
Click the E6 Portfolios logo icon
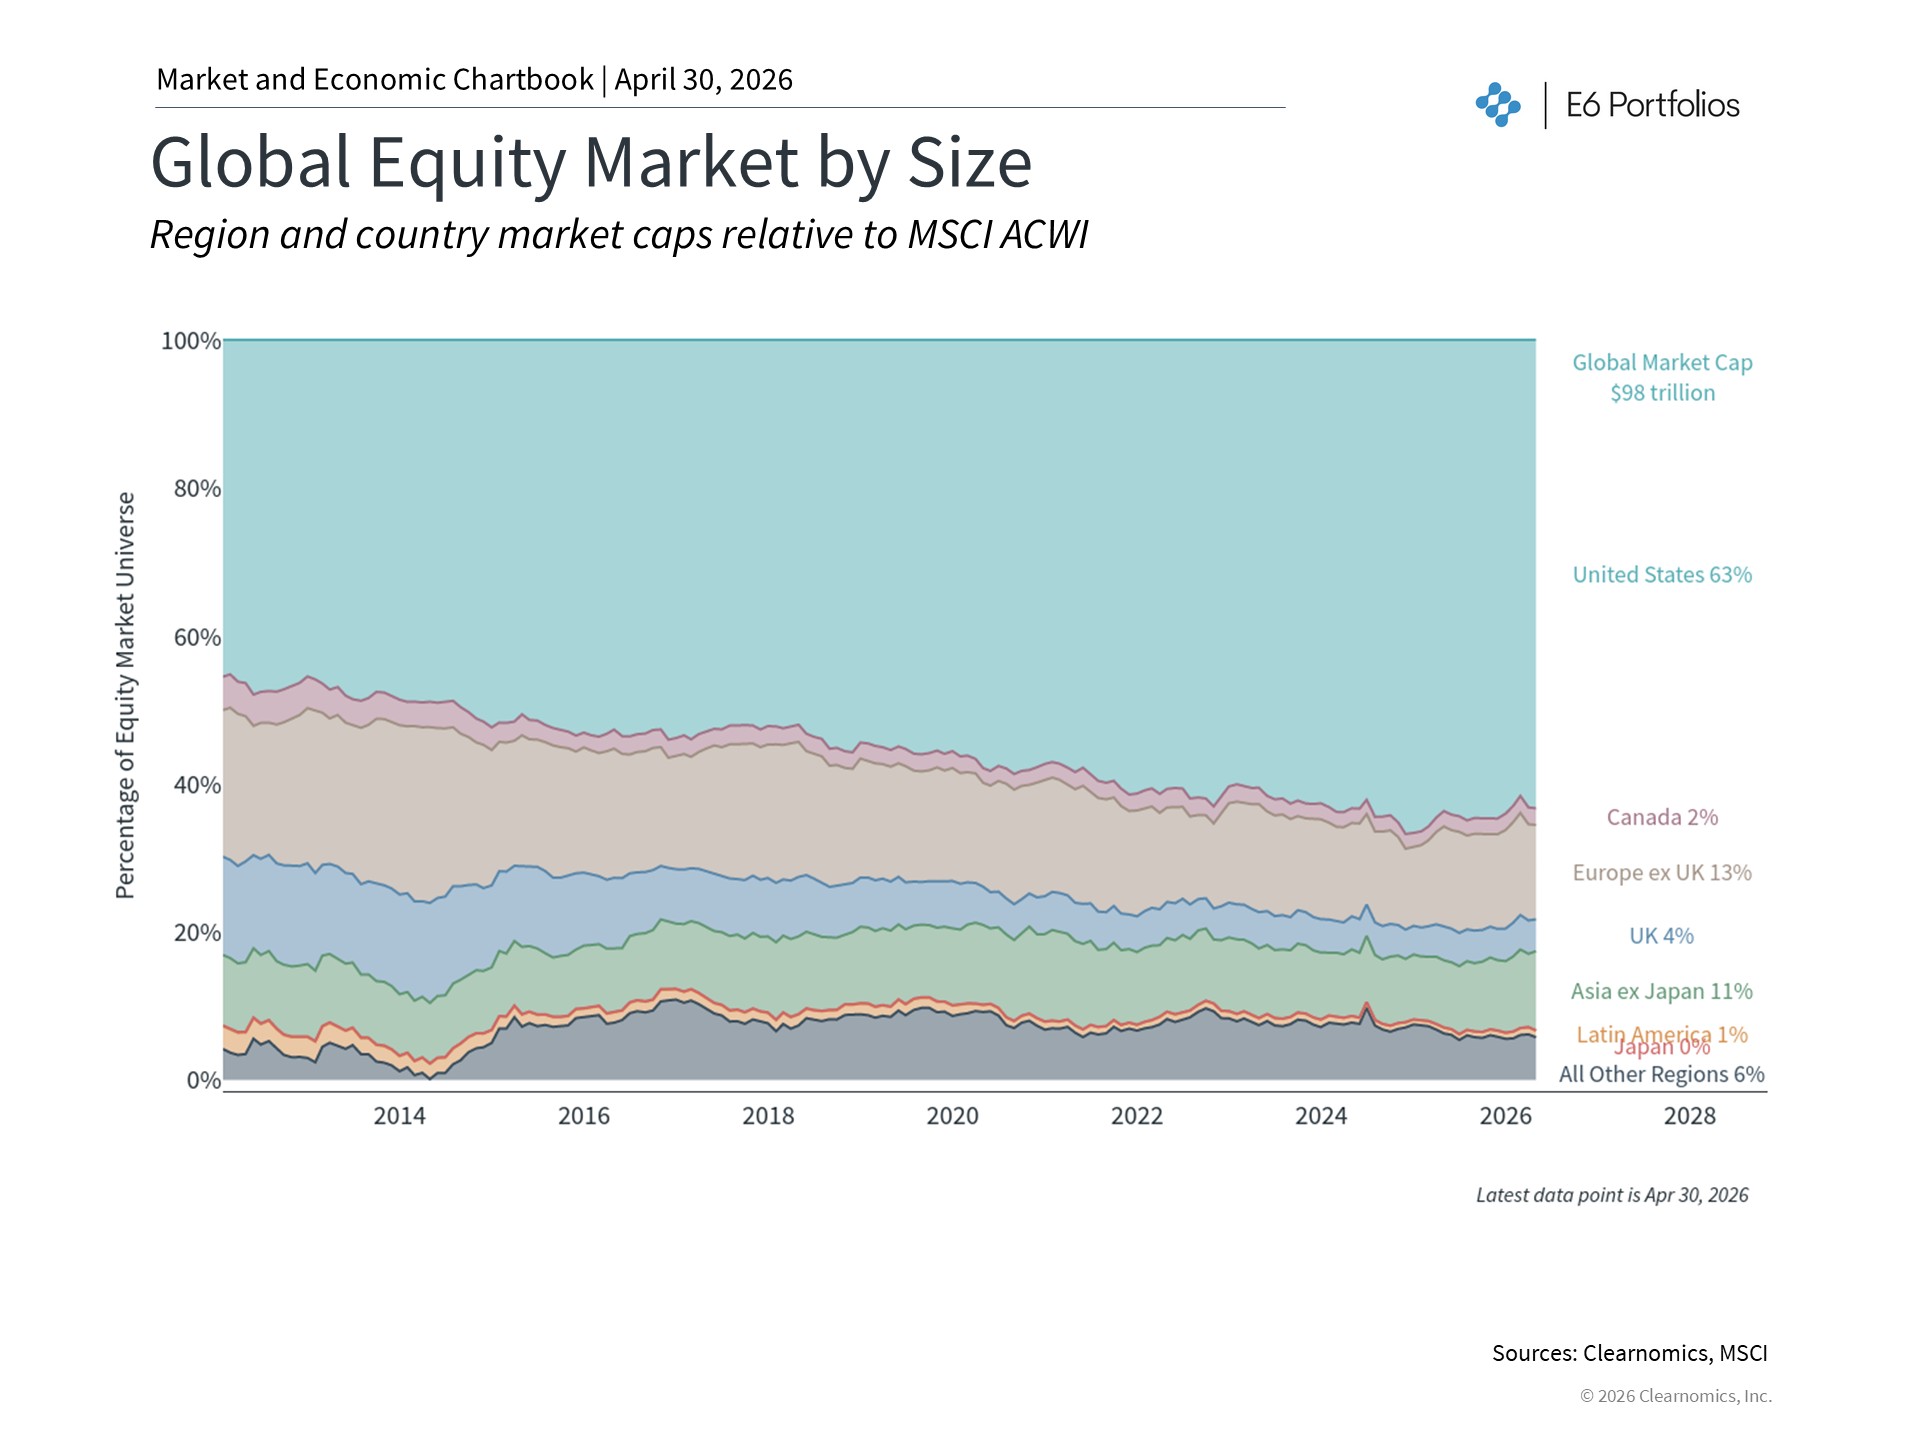(1497, 105)
